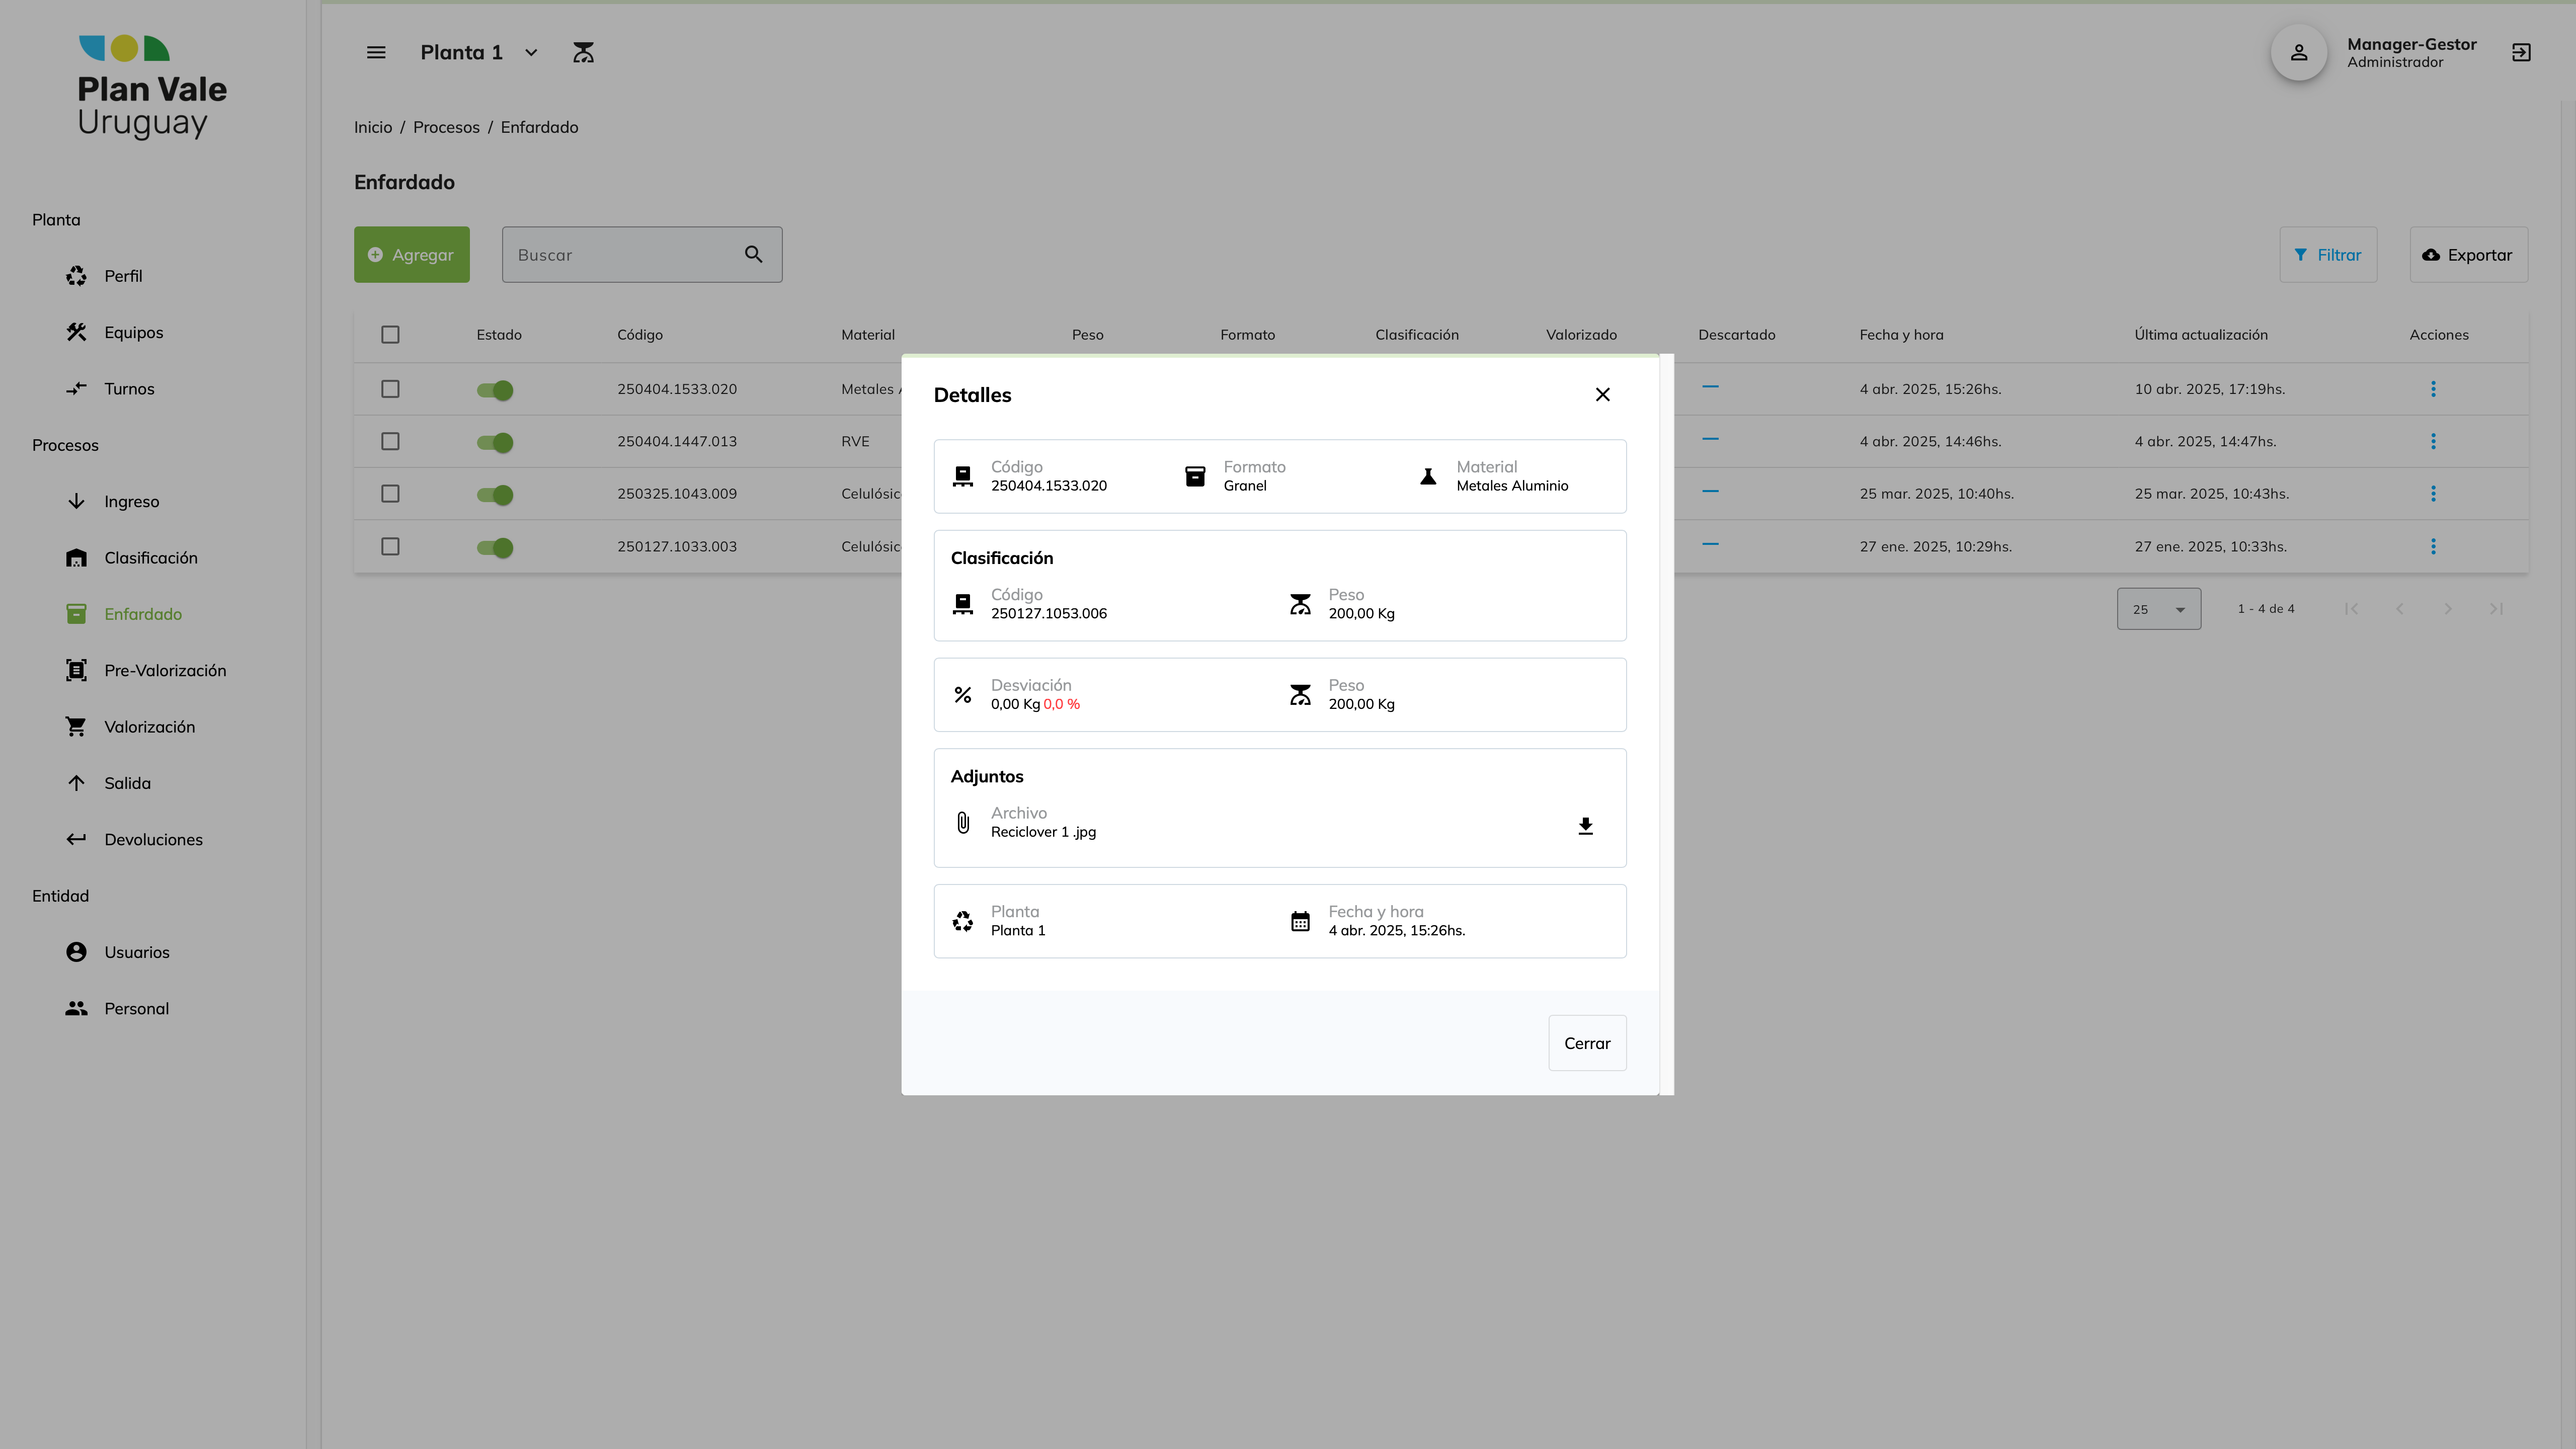This screenshot has height=1449, width=2576.
Task: Toggle Estado switch for row 250127.1033.003
Action: click(495, 547)
